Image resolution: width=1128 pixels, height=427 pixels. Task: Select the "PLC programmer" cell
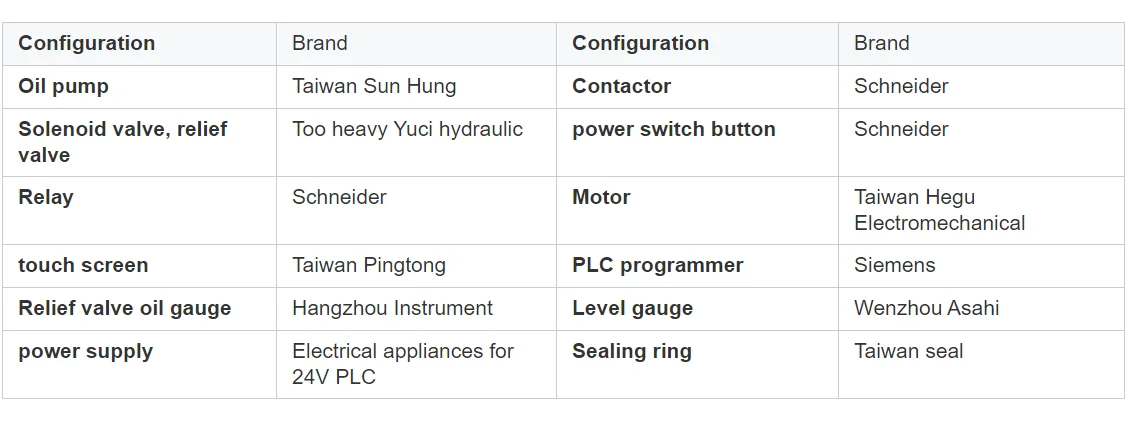point(657,266)
